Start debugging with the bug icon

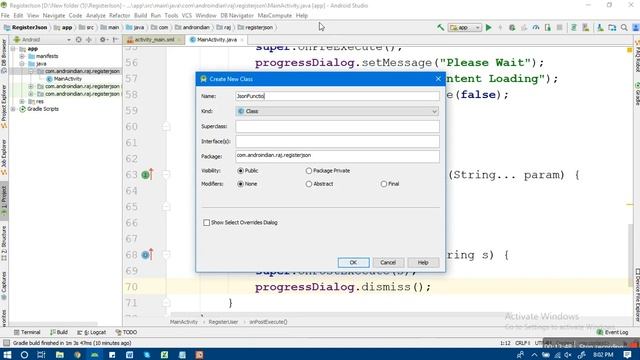pyautogui.click(x=512, y=27)
